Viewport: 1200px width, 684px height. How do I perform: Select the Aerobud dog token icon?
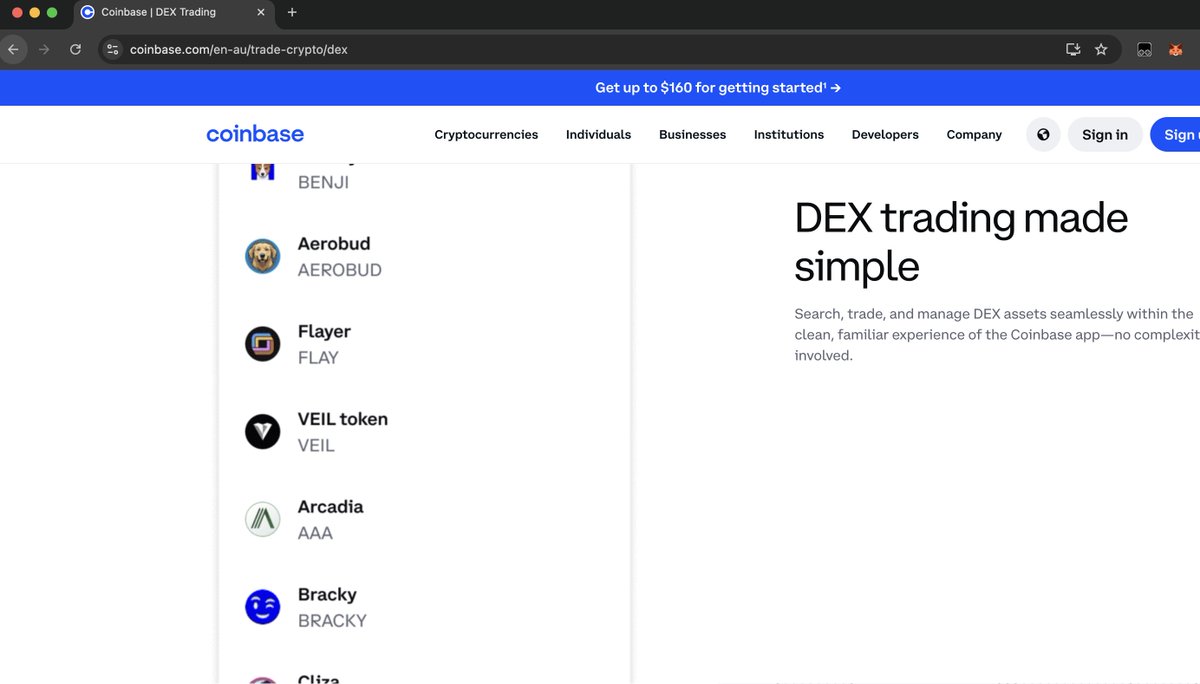point(263,257)
